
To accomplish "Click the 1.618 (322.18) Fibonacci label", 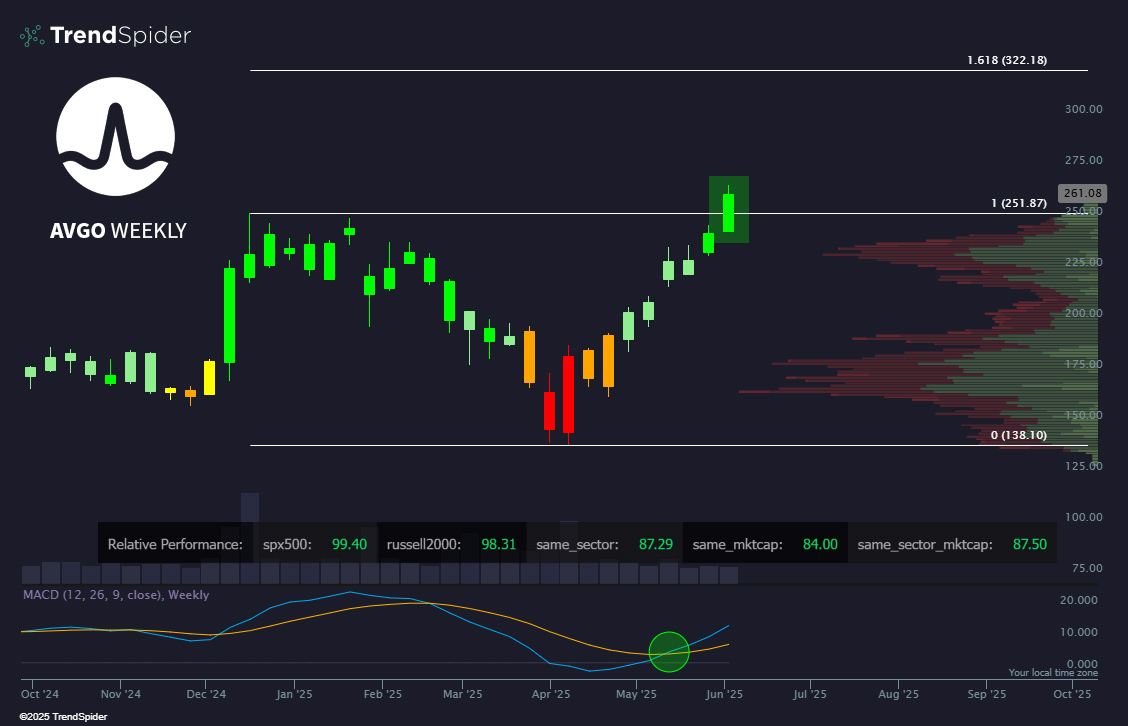I will 1007,60.
